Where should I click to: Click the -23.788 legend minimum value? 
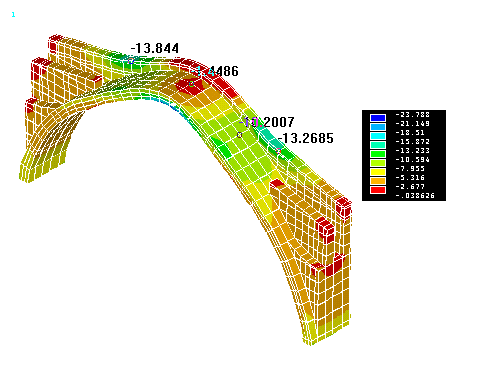pos(412,115)
